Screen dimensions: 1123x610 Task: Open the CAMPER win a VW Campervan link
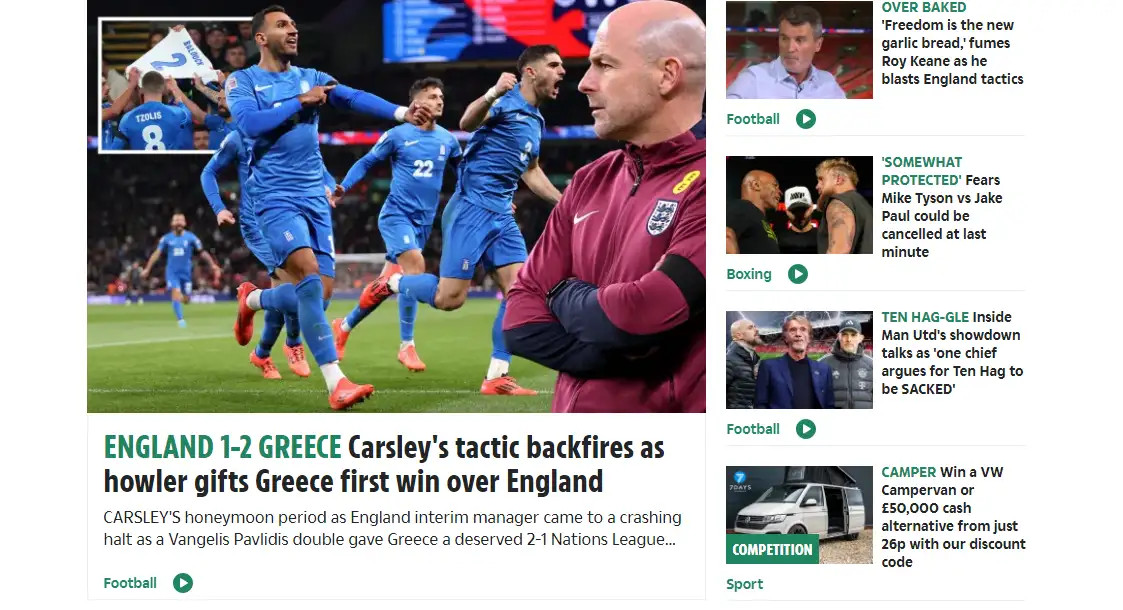pos(953,517)
